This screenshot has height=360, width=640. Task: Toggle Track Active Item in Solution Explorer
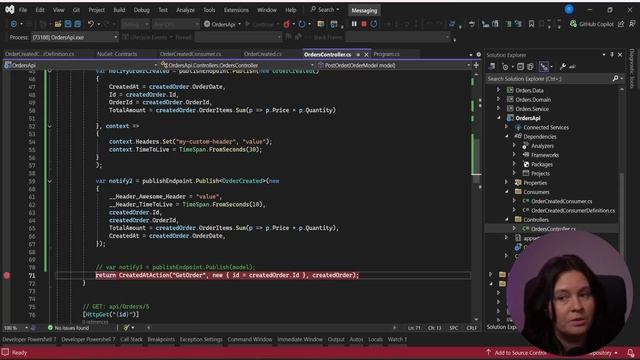point(544,66)
